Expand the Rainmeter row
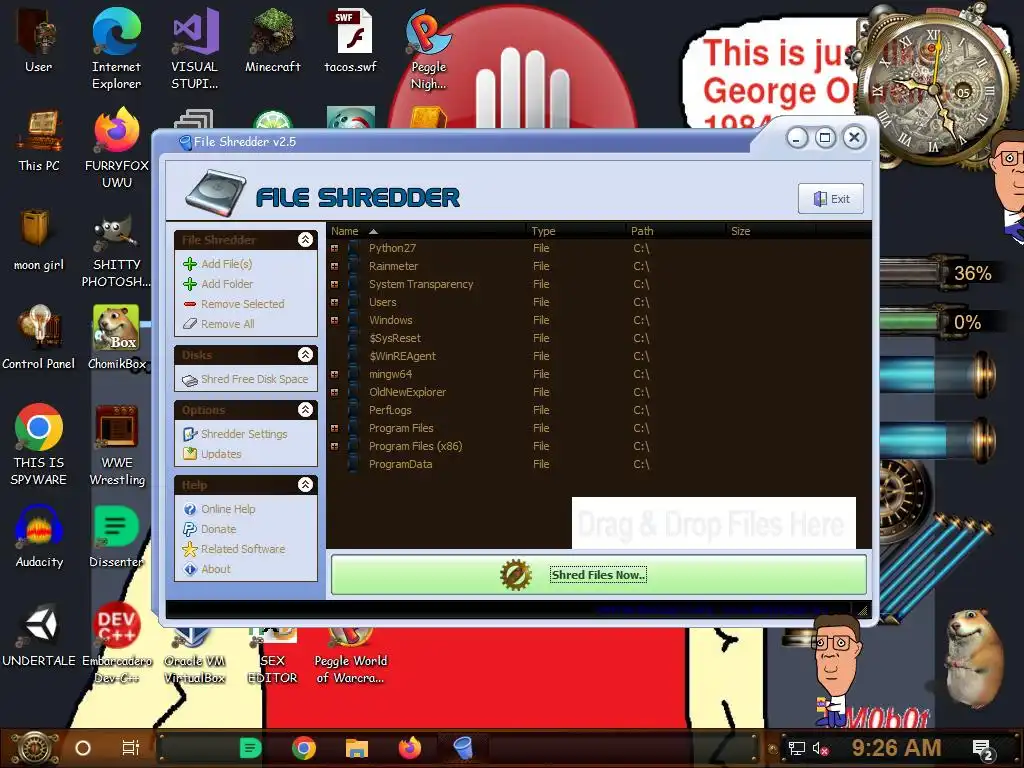Image resolution: width=1024 pixels, height=768 pixels. [334, 266]
